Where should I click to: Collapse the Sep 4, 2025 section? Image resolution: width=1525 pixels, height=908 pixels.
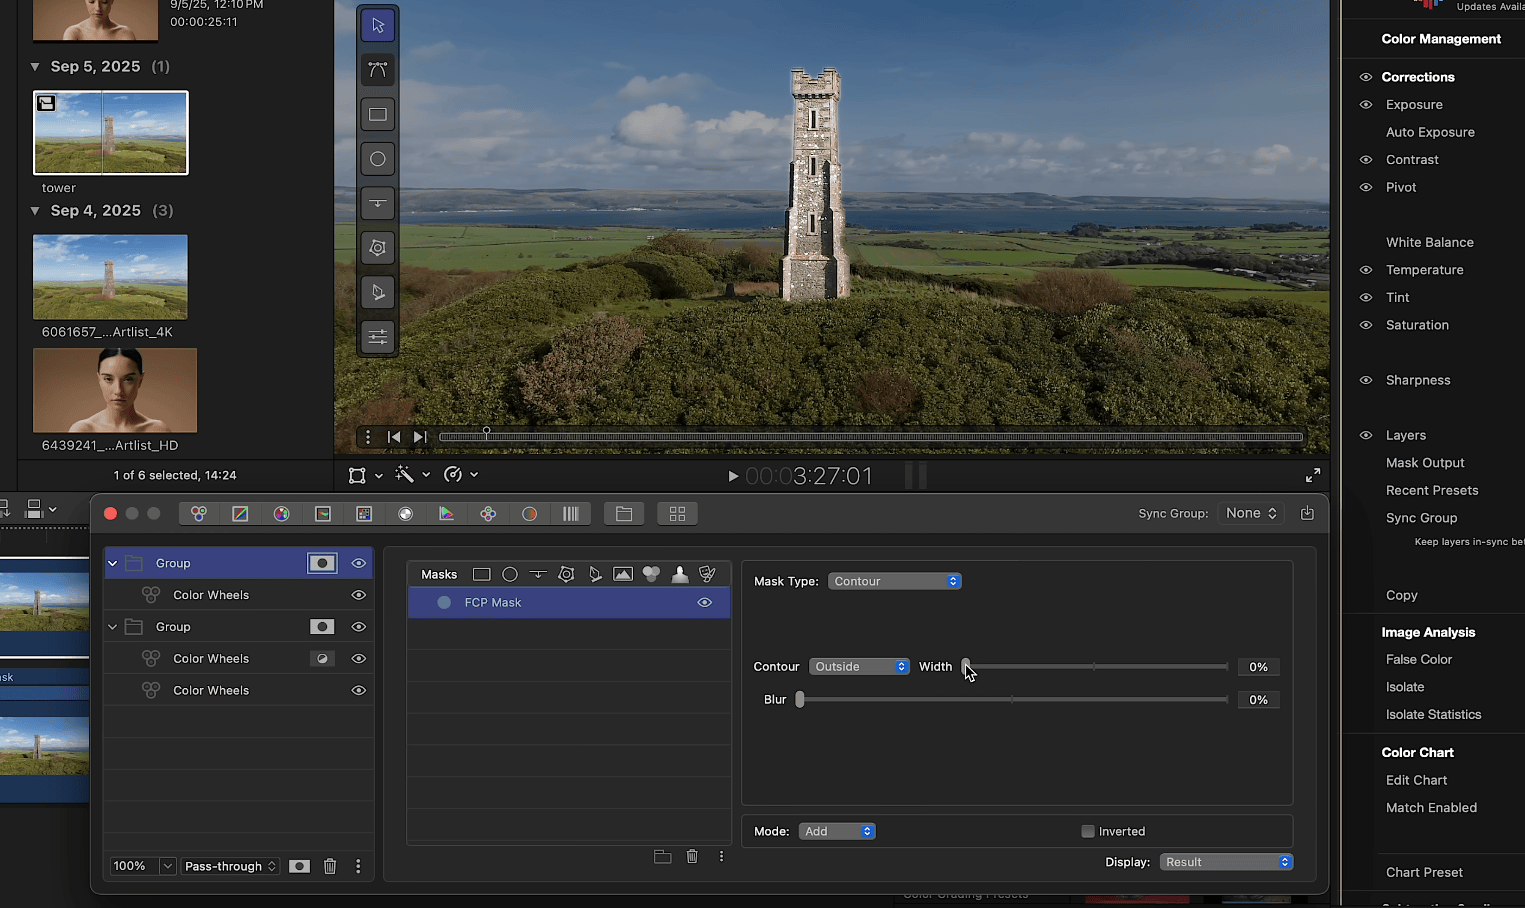tap(35, 211)
